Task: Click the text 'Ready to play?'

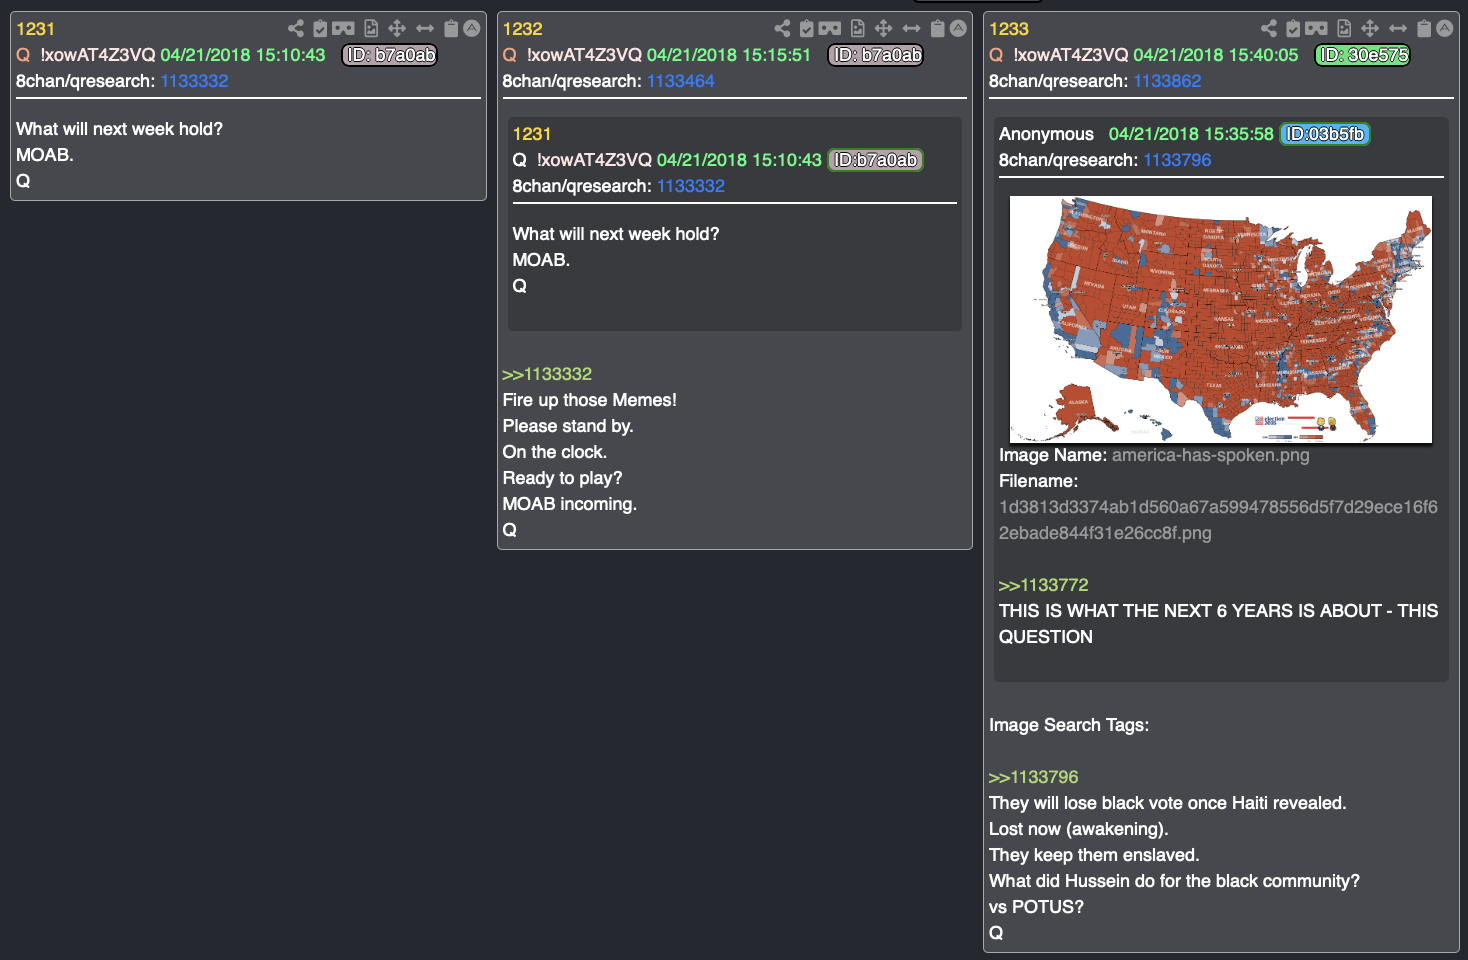Action: pyautogui.click(x=562, y=478)
